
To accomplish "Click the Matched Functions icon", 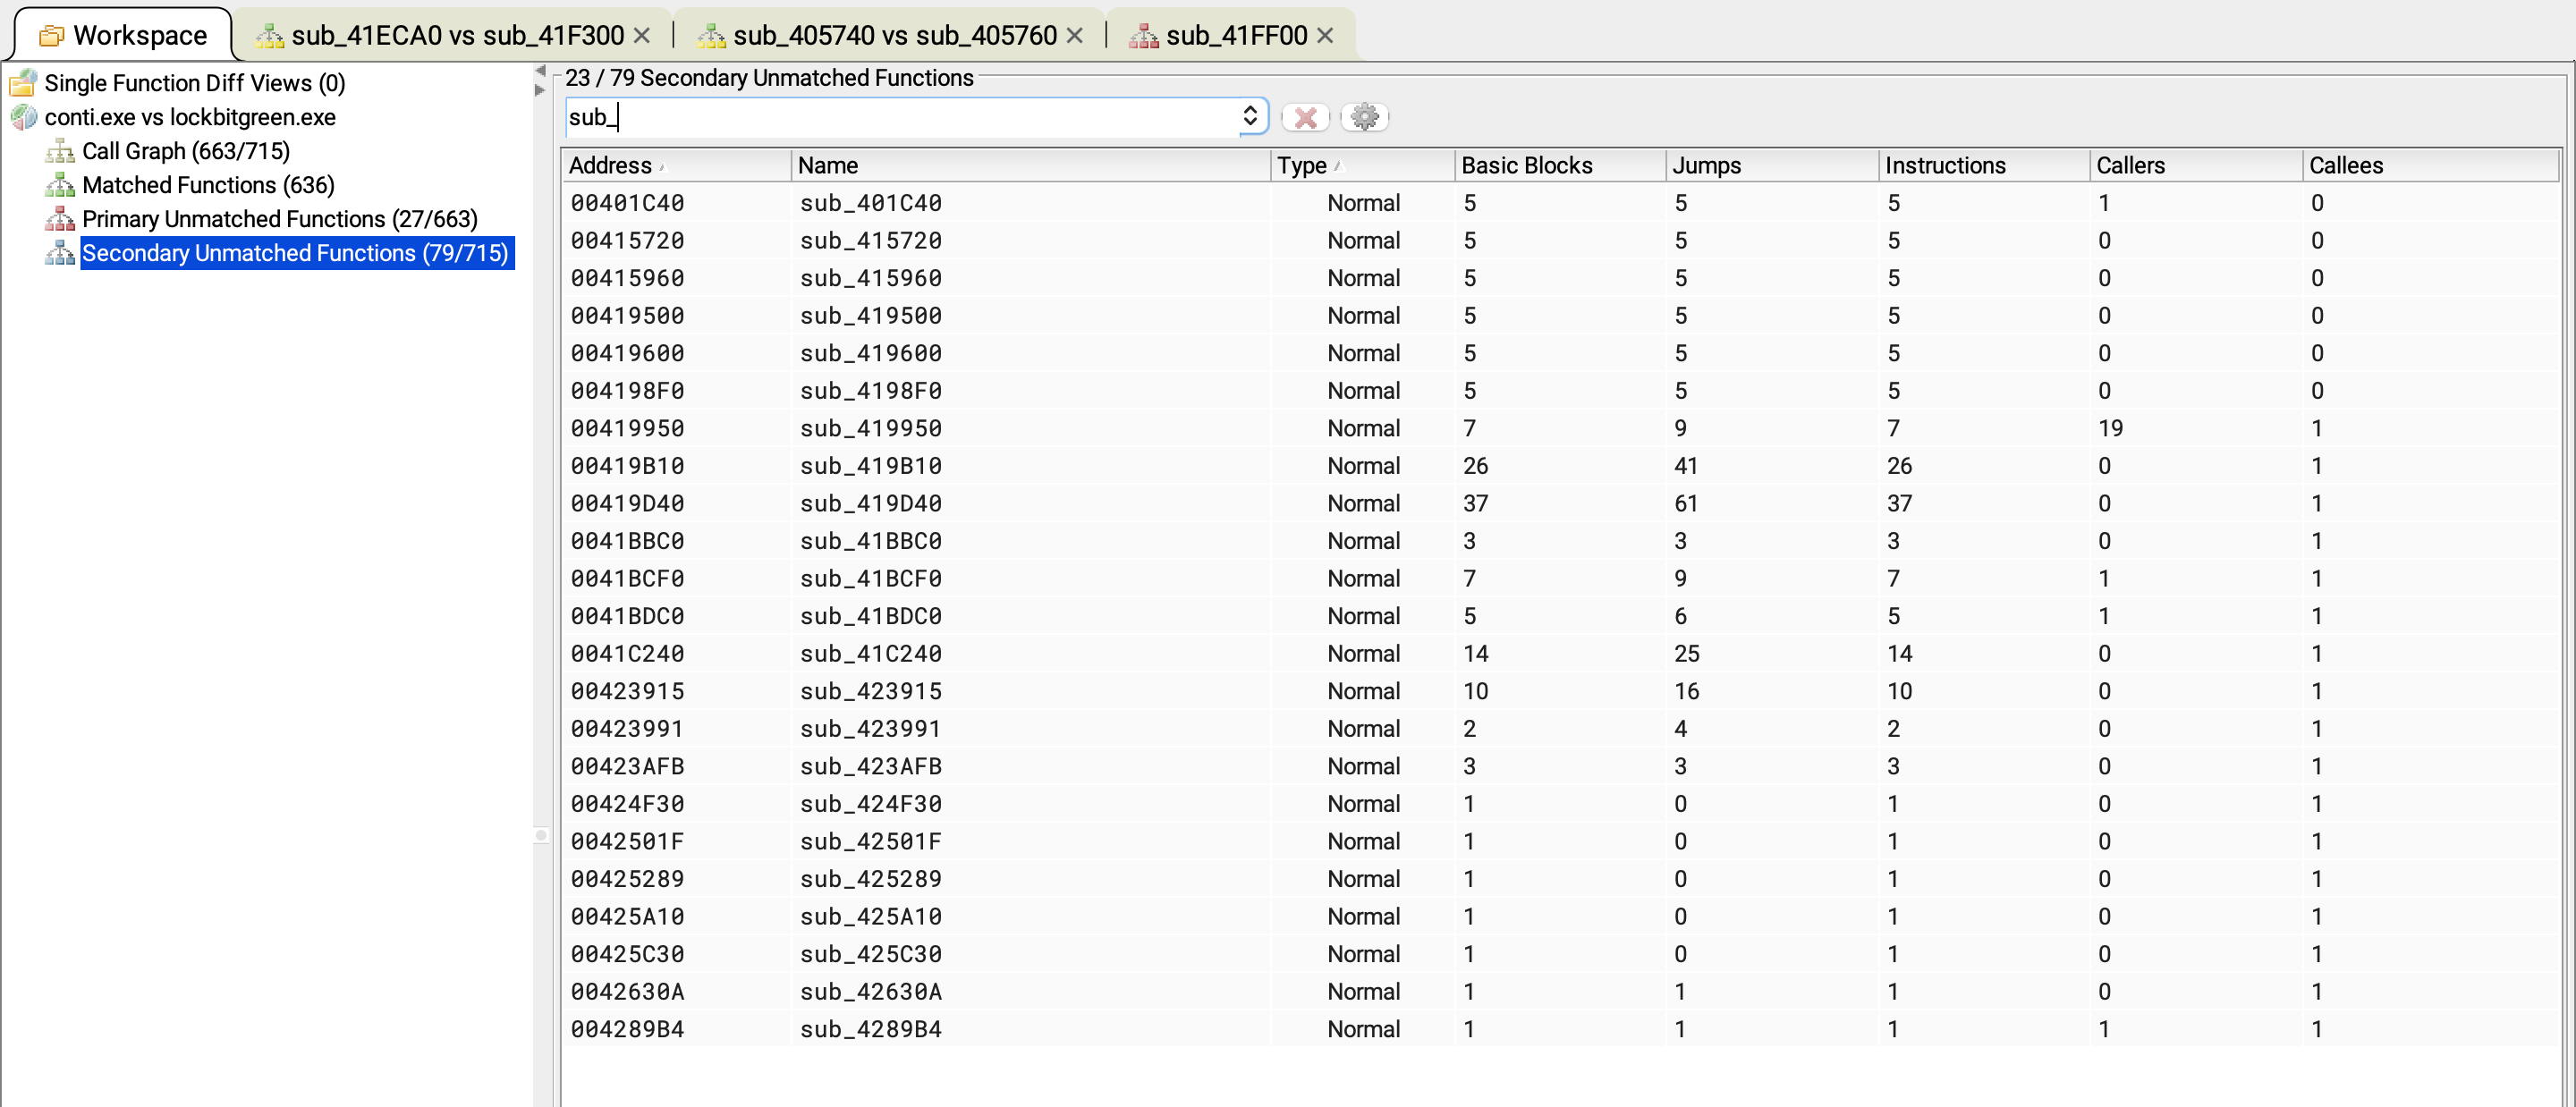I will (60, 185).
